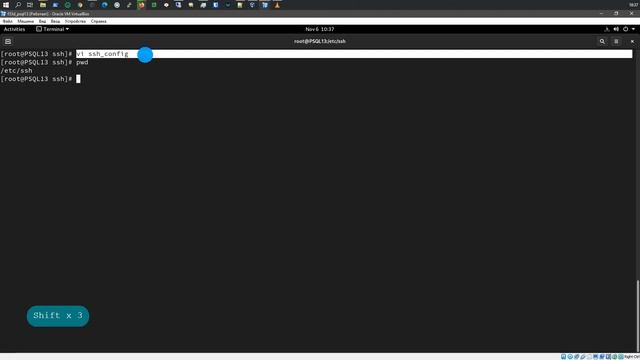This screenshot has height=360, width=640.
Task: Open the Edge browser icon in the taskbar
Action: (104, 5)
